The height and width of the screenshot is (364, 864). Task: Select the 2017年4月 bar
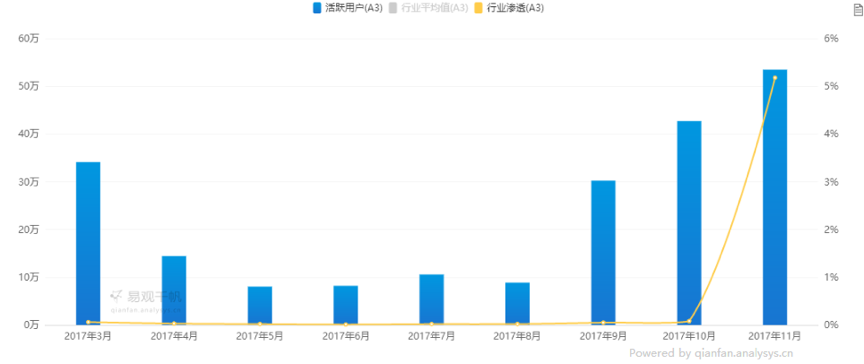coord(174,290)
